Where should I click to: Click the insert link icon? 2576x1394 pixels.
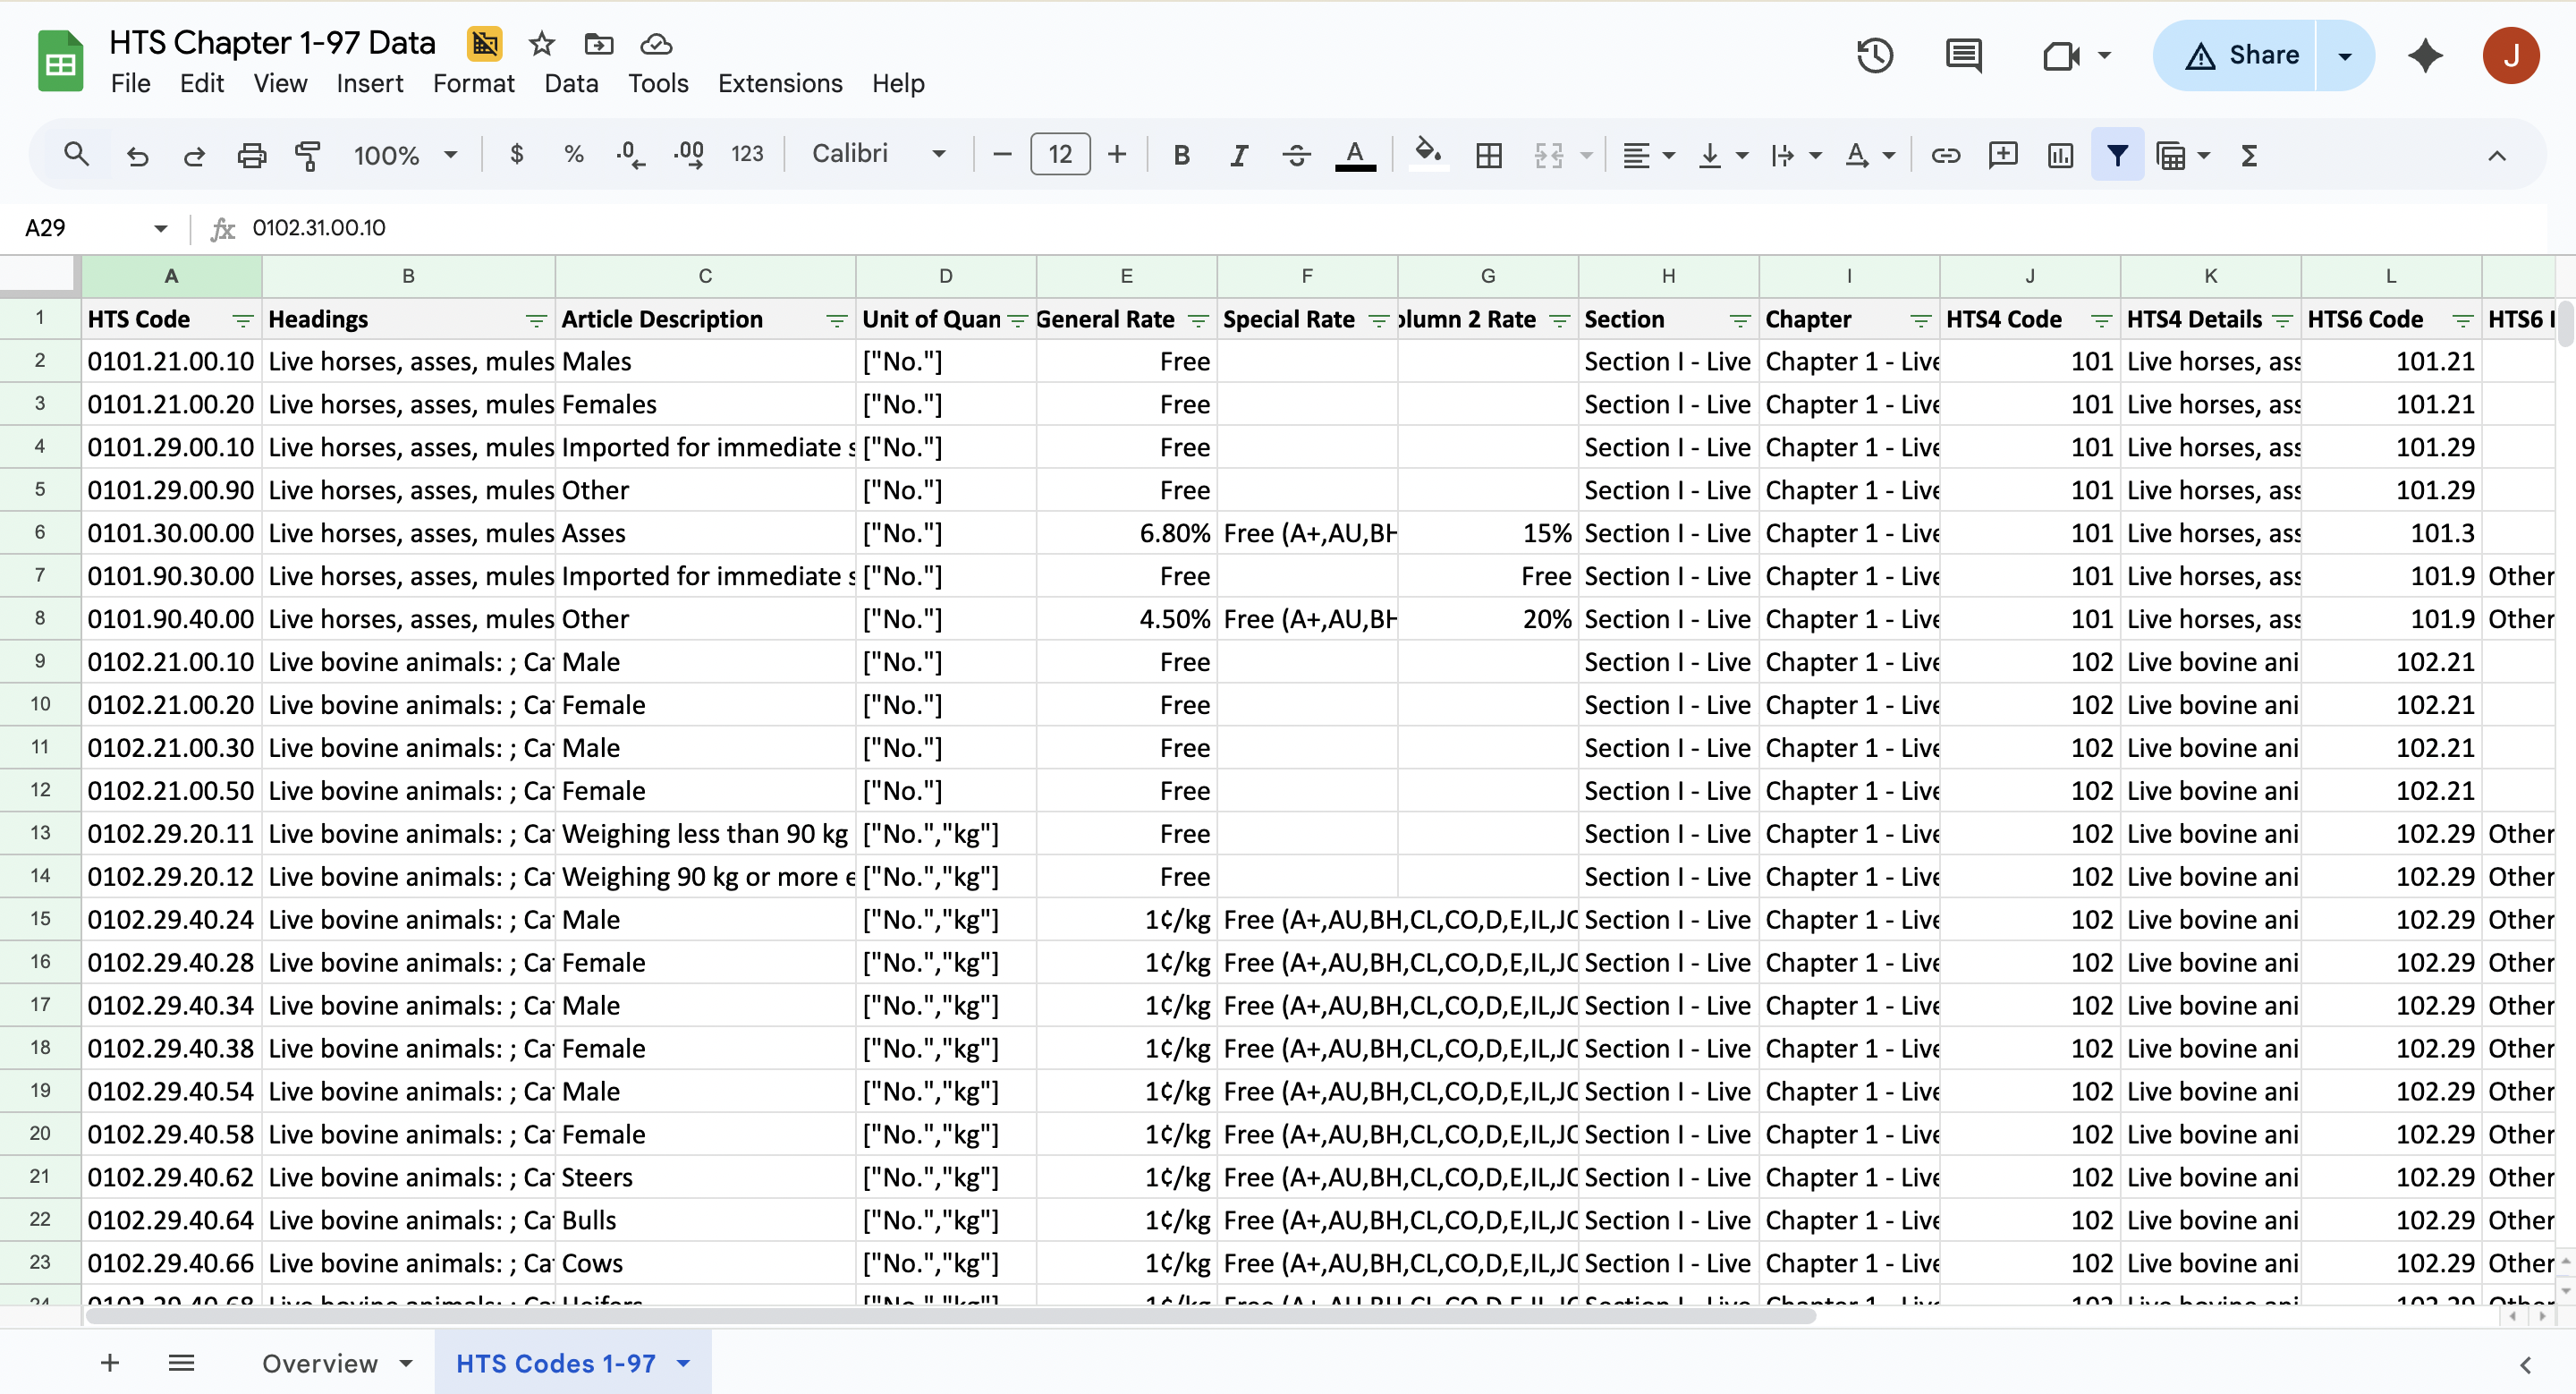pos(1945,155)
